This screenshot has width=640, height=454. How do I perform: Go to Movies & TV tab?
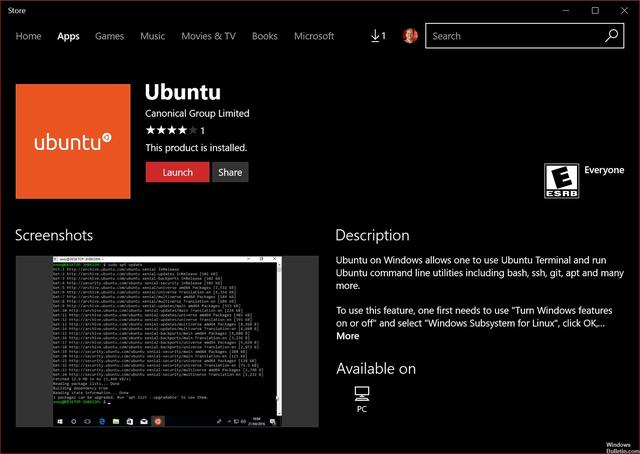[209, 36]
